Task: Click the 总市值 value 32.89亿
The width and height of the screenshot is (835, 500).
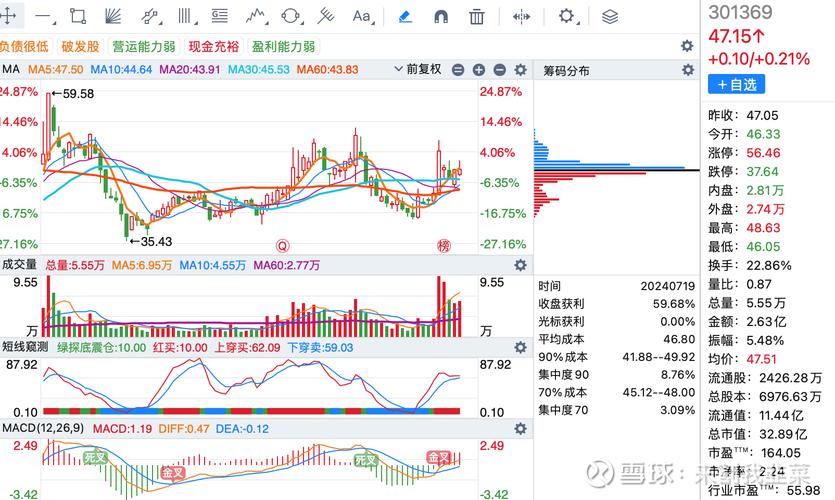Action: click(x=783, y=434)
